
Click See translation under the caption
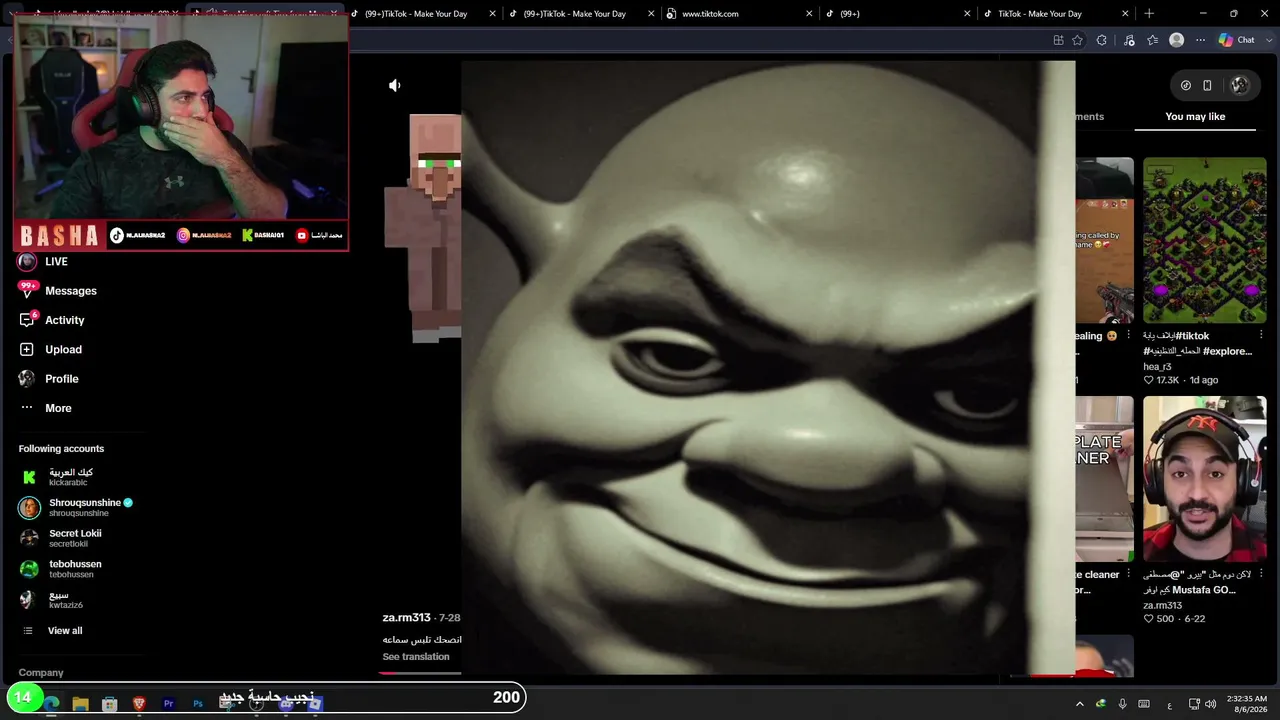click(x=416, y=657)
